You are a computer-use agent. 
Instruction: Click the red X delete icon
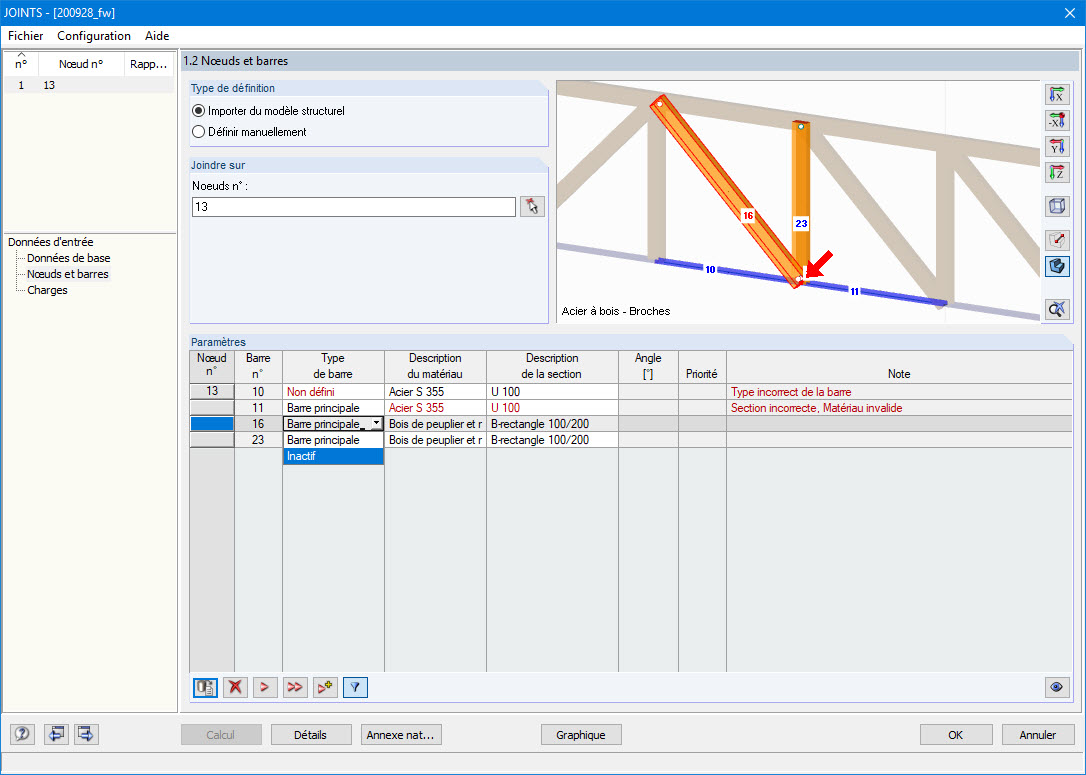click(x=235, y=687)
